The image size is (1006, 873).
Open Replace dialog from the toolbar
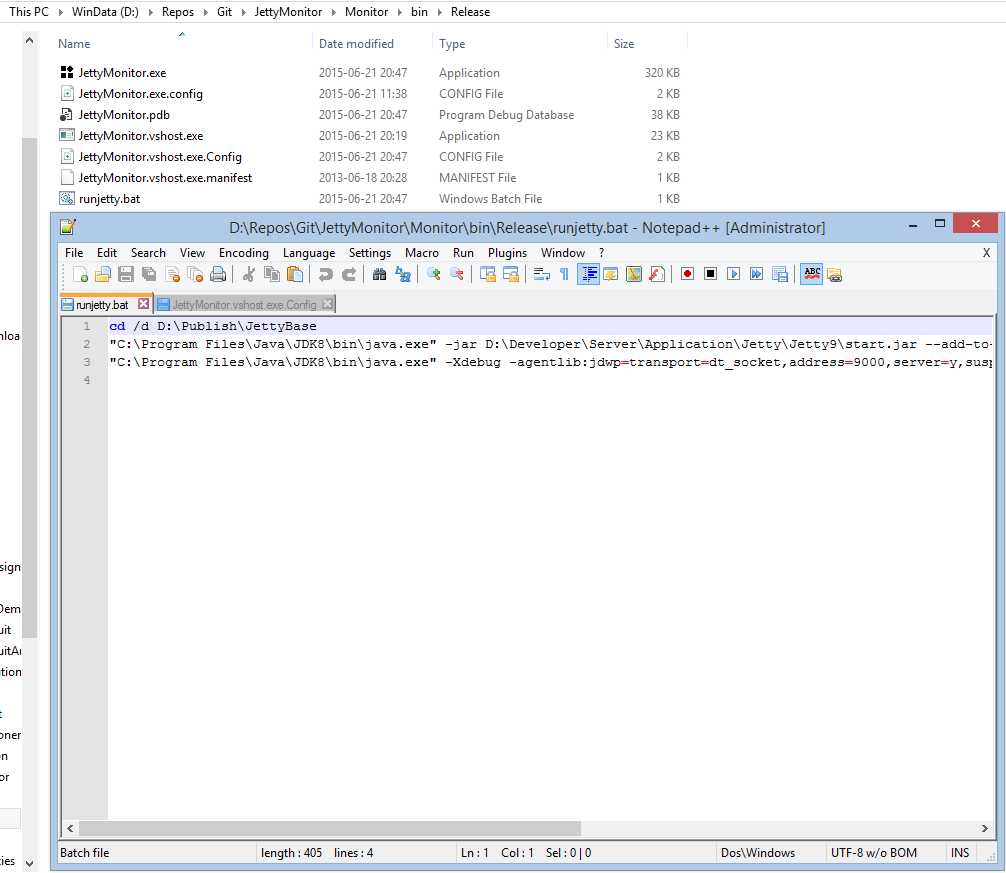(402, 275)
